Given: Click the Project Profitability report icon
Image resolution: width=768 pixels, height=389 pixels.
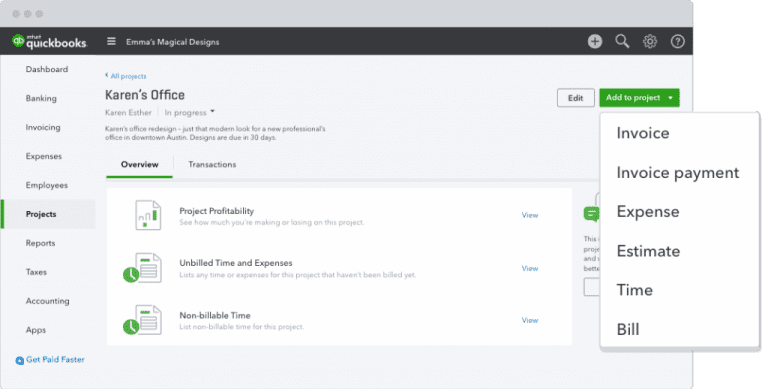Looking at the screenshot, I should 148,215.
